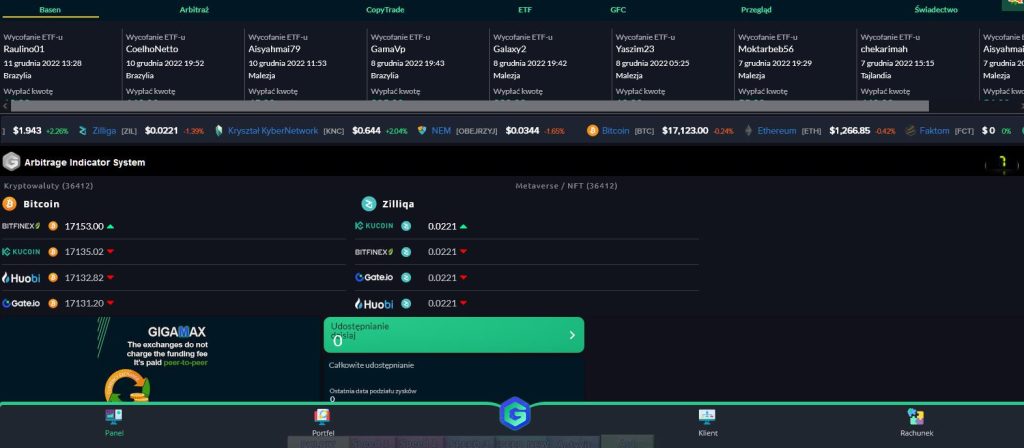Open the Świadectwo tab
Screen dimensions: 1024x448
[936, 10]
